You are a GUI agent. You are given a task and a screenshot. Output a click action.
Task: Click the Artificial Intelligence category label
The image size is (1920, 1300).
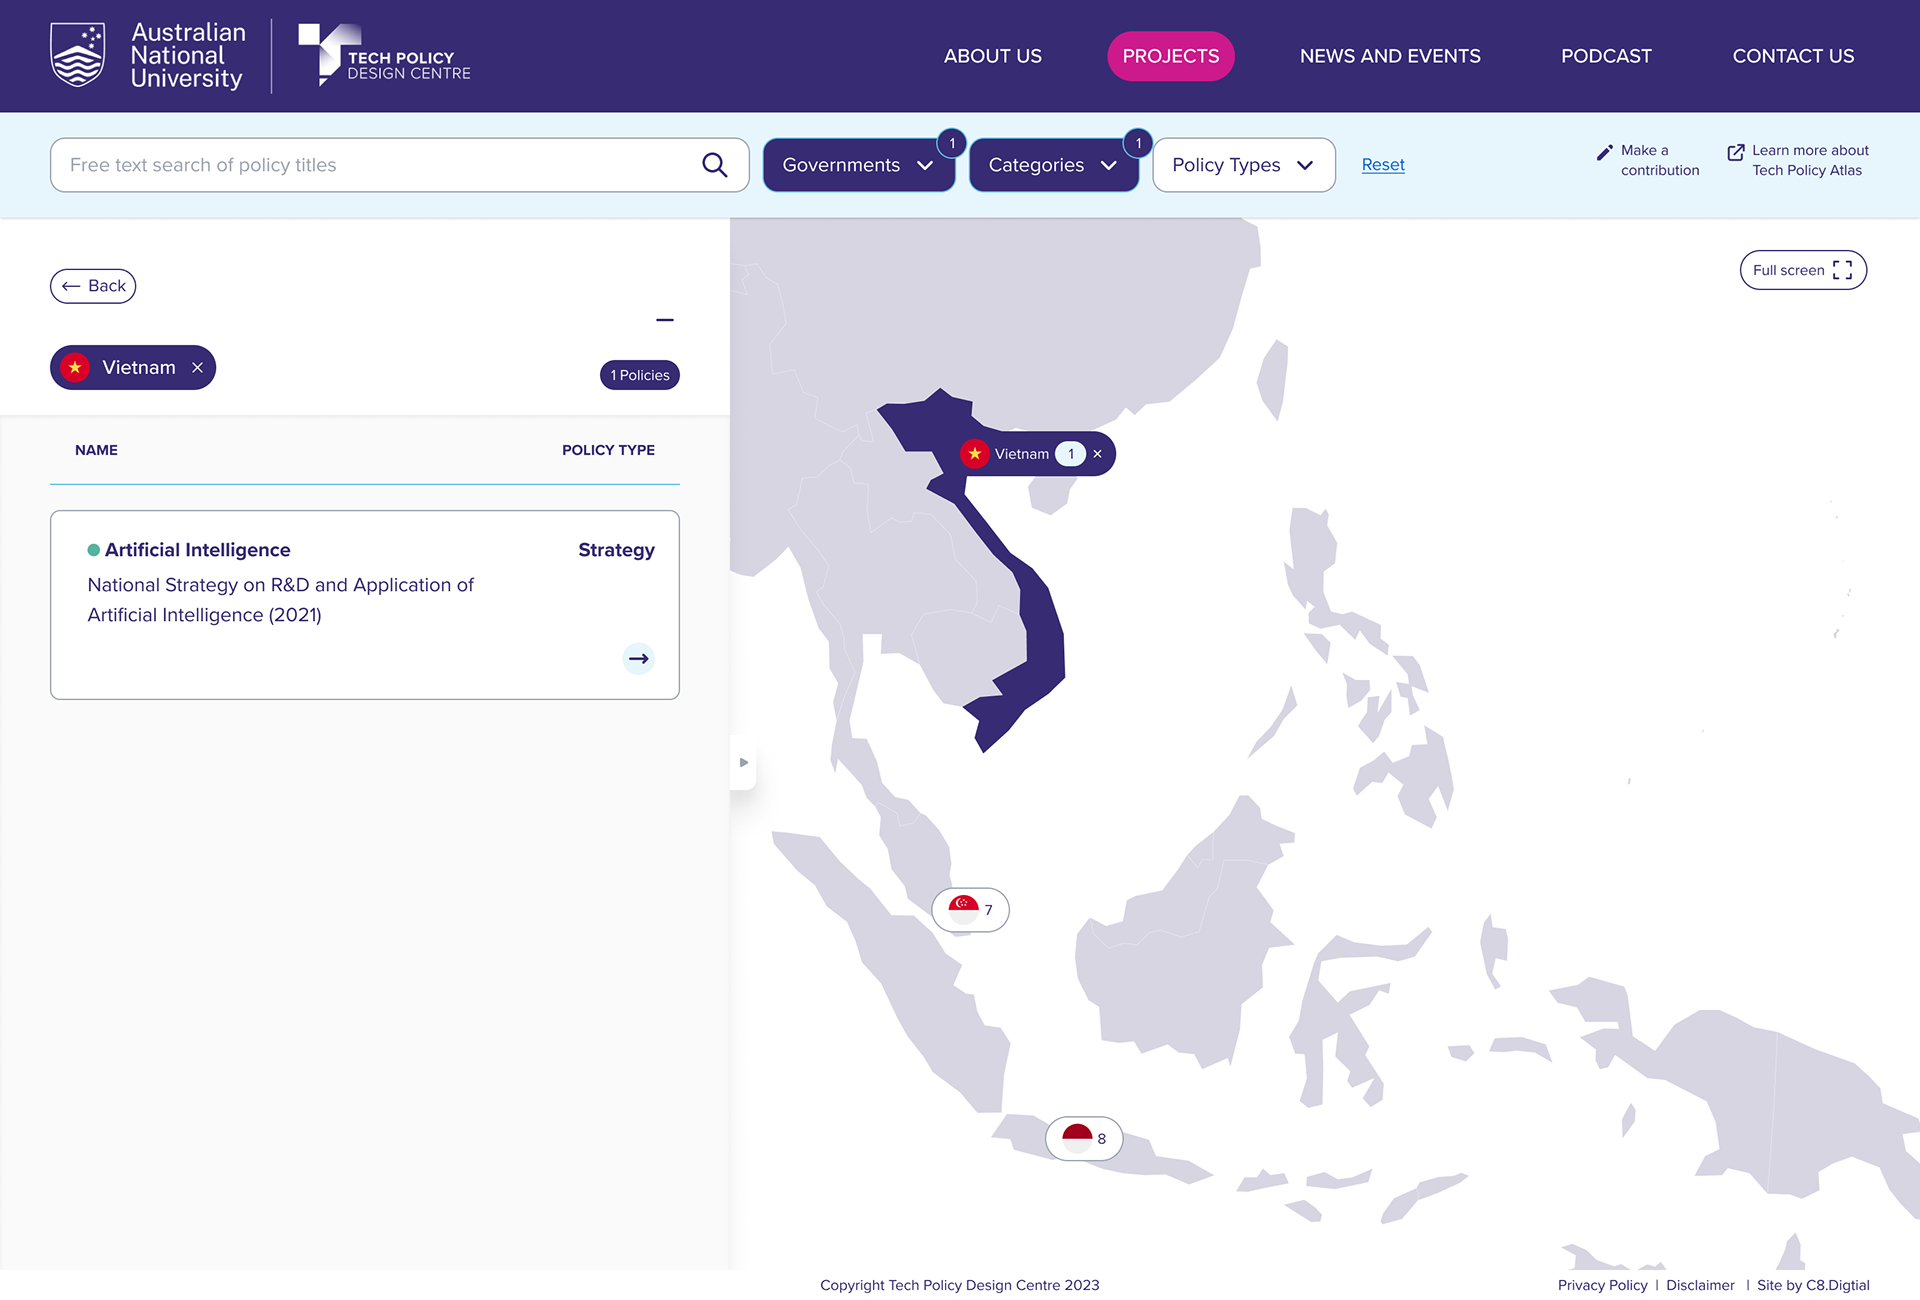pyautogui.click(x=198, y=550)
